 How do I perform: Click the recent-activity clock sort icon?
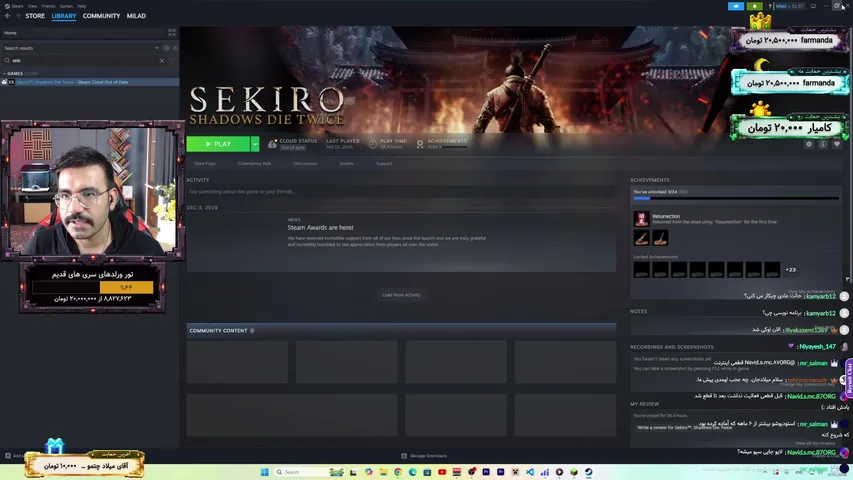pyautogui.click(x=166, y=48)
